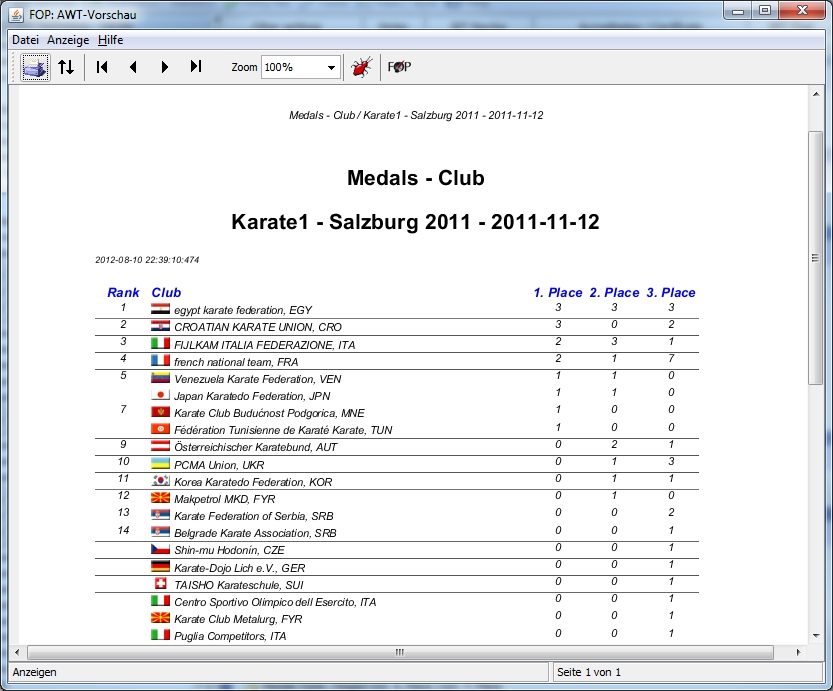Click Czech flag beside Shin-mu Hodonín

click(160, 549)
